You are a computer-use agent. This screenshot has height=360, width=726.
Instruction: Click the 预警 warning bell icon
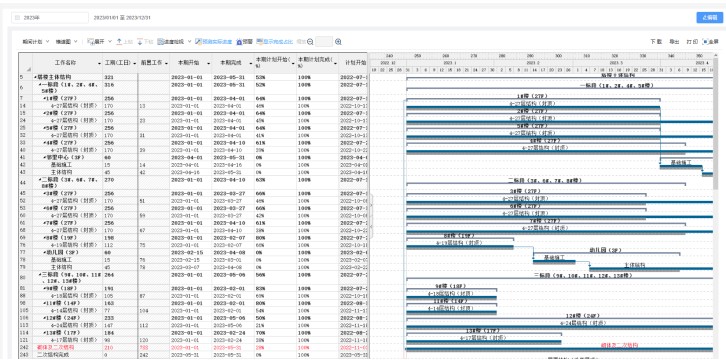tap(239, 42)
